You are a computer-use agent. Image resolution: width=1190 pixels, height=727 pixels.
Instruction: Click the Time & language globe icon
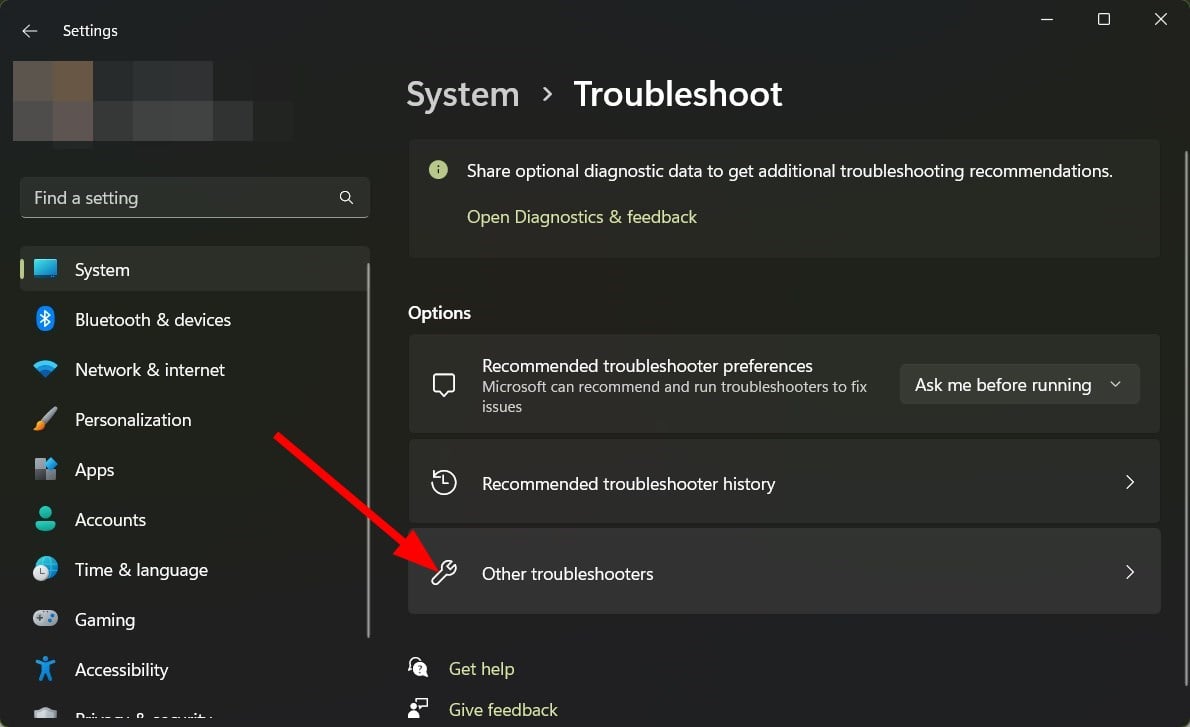click(46, 570)
